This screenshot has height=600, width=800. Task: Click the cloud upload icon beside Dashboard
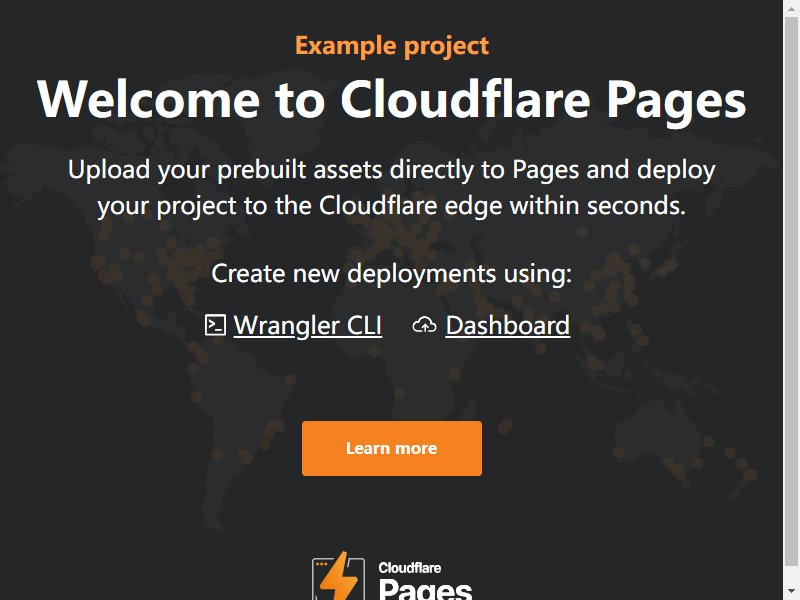pos(424,326)
